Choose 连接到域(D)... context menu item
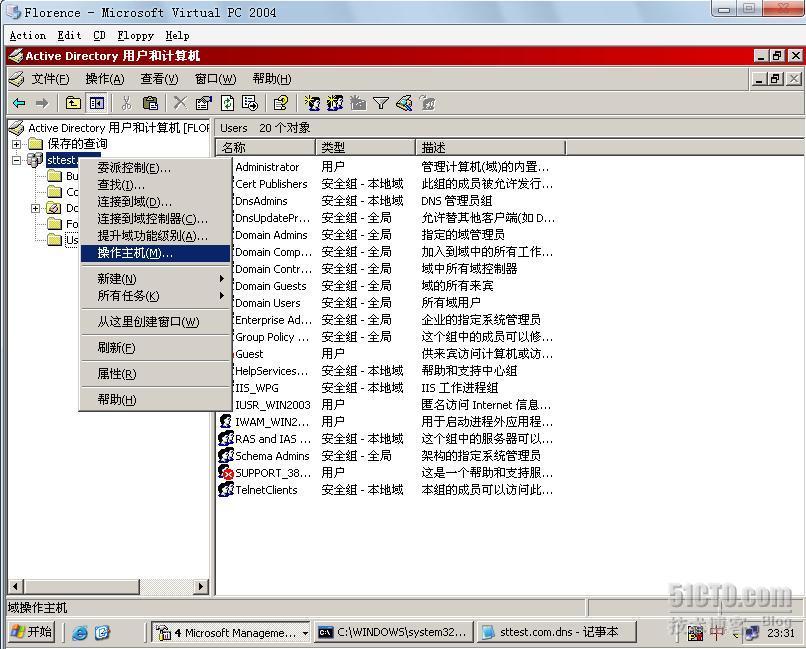806x649 pixels. point(155,201)
